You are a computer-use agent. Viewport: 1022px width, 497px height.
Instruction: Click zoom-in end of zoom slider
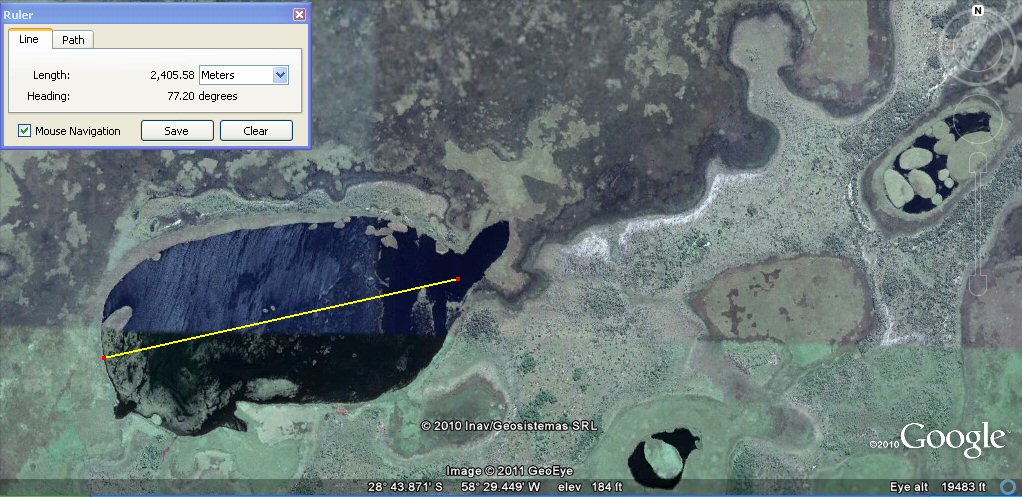(x=977, y=167)
